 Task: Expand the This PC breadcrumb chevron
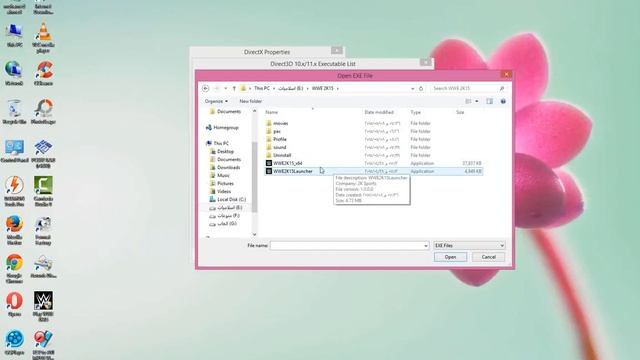274,89
